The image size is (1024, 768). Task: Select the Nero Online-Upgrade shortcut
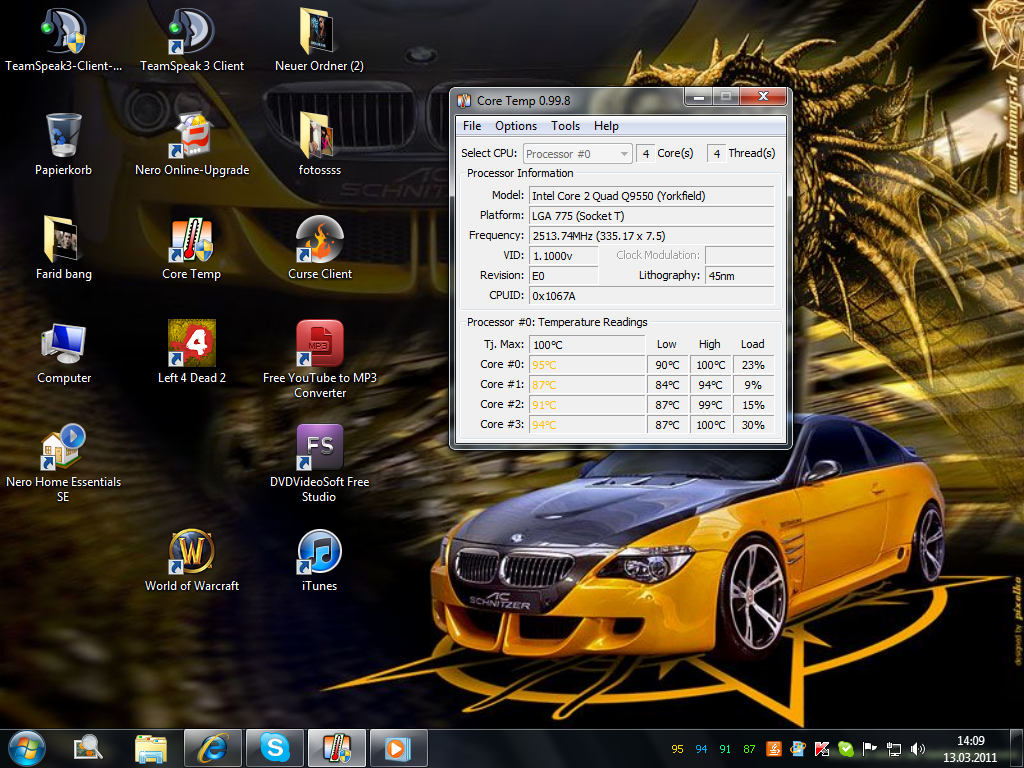point(192,144)
